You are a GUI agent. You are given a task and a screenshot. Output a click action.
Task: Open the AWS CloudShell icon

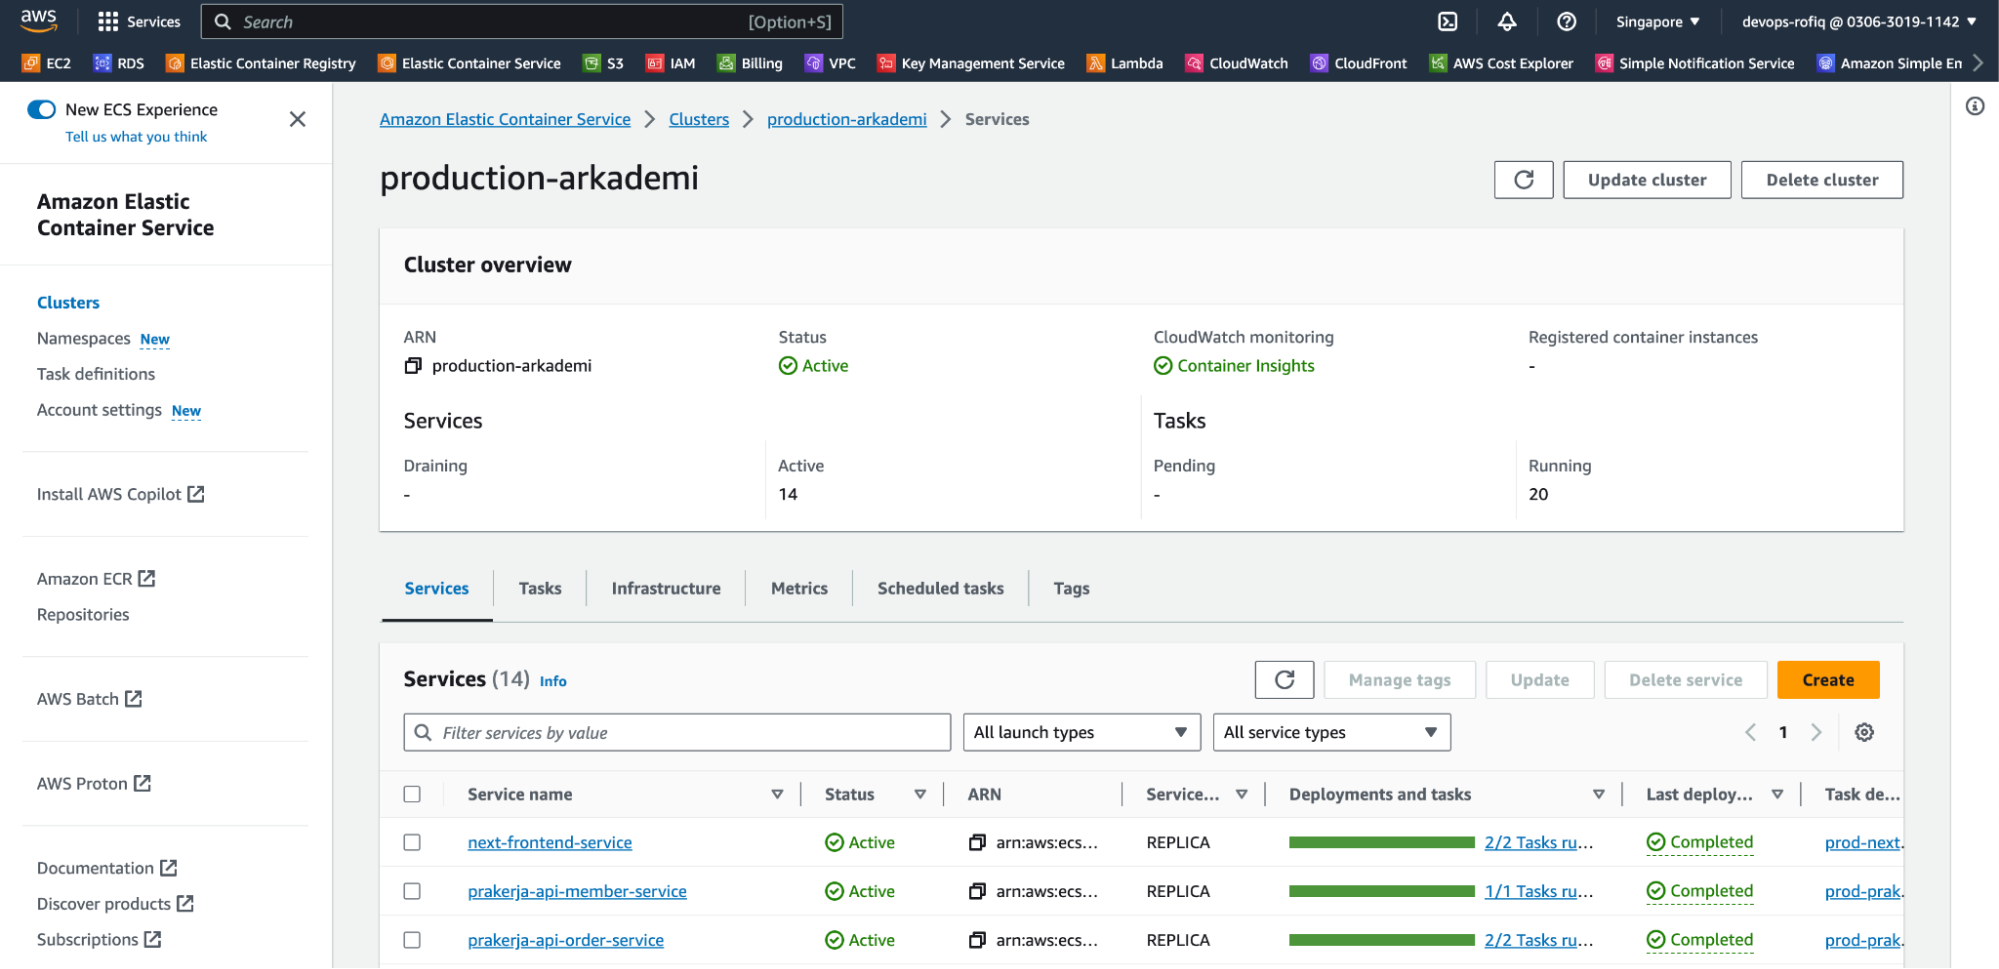[1447, 22]
